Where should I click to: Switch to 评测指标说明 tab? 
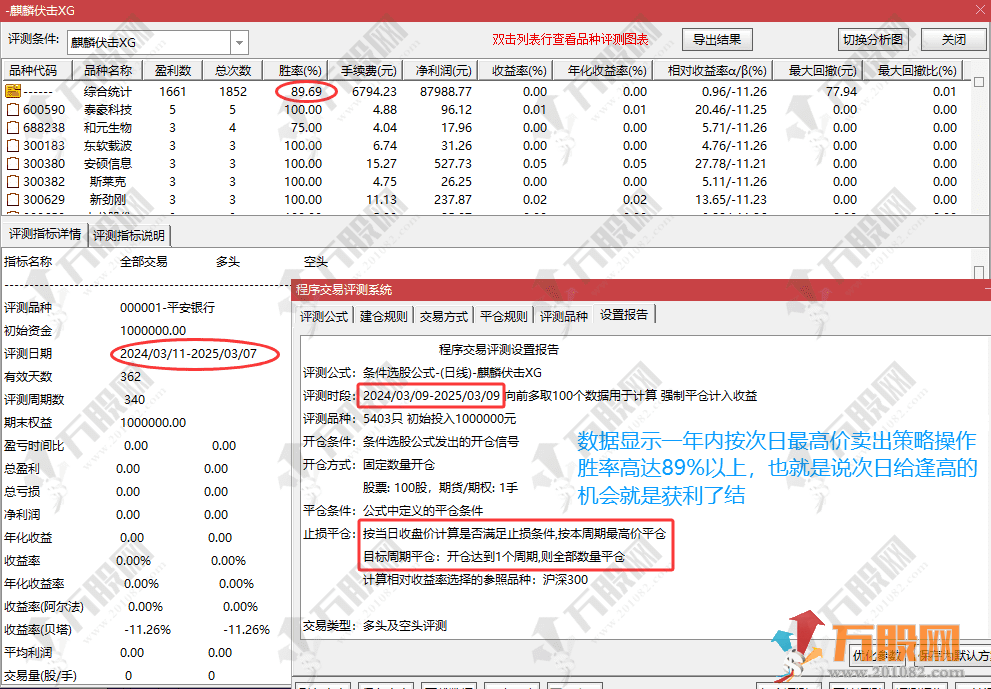(130, 236)
